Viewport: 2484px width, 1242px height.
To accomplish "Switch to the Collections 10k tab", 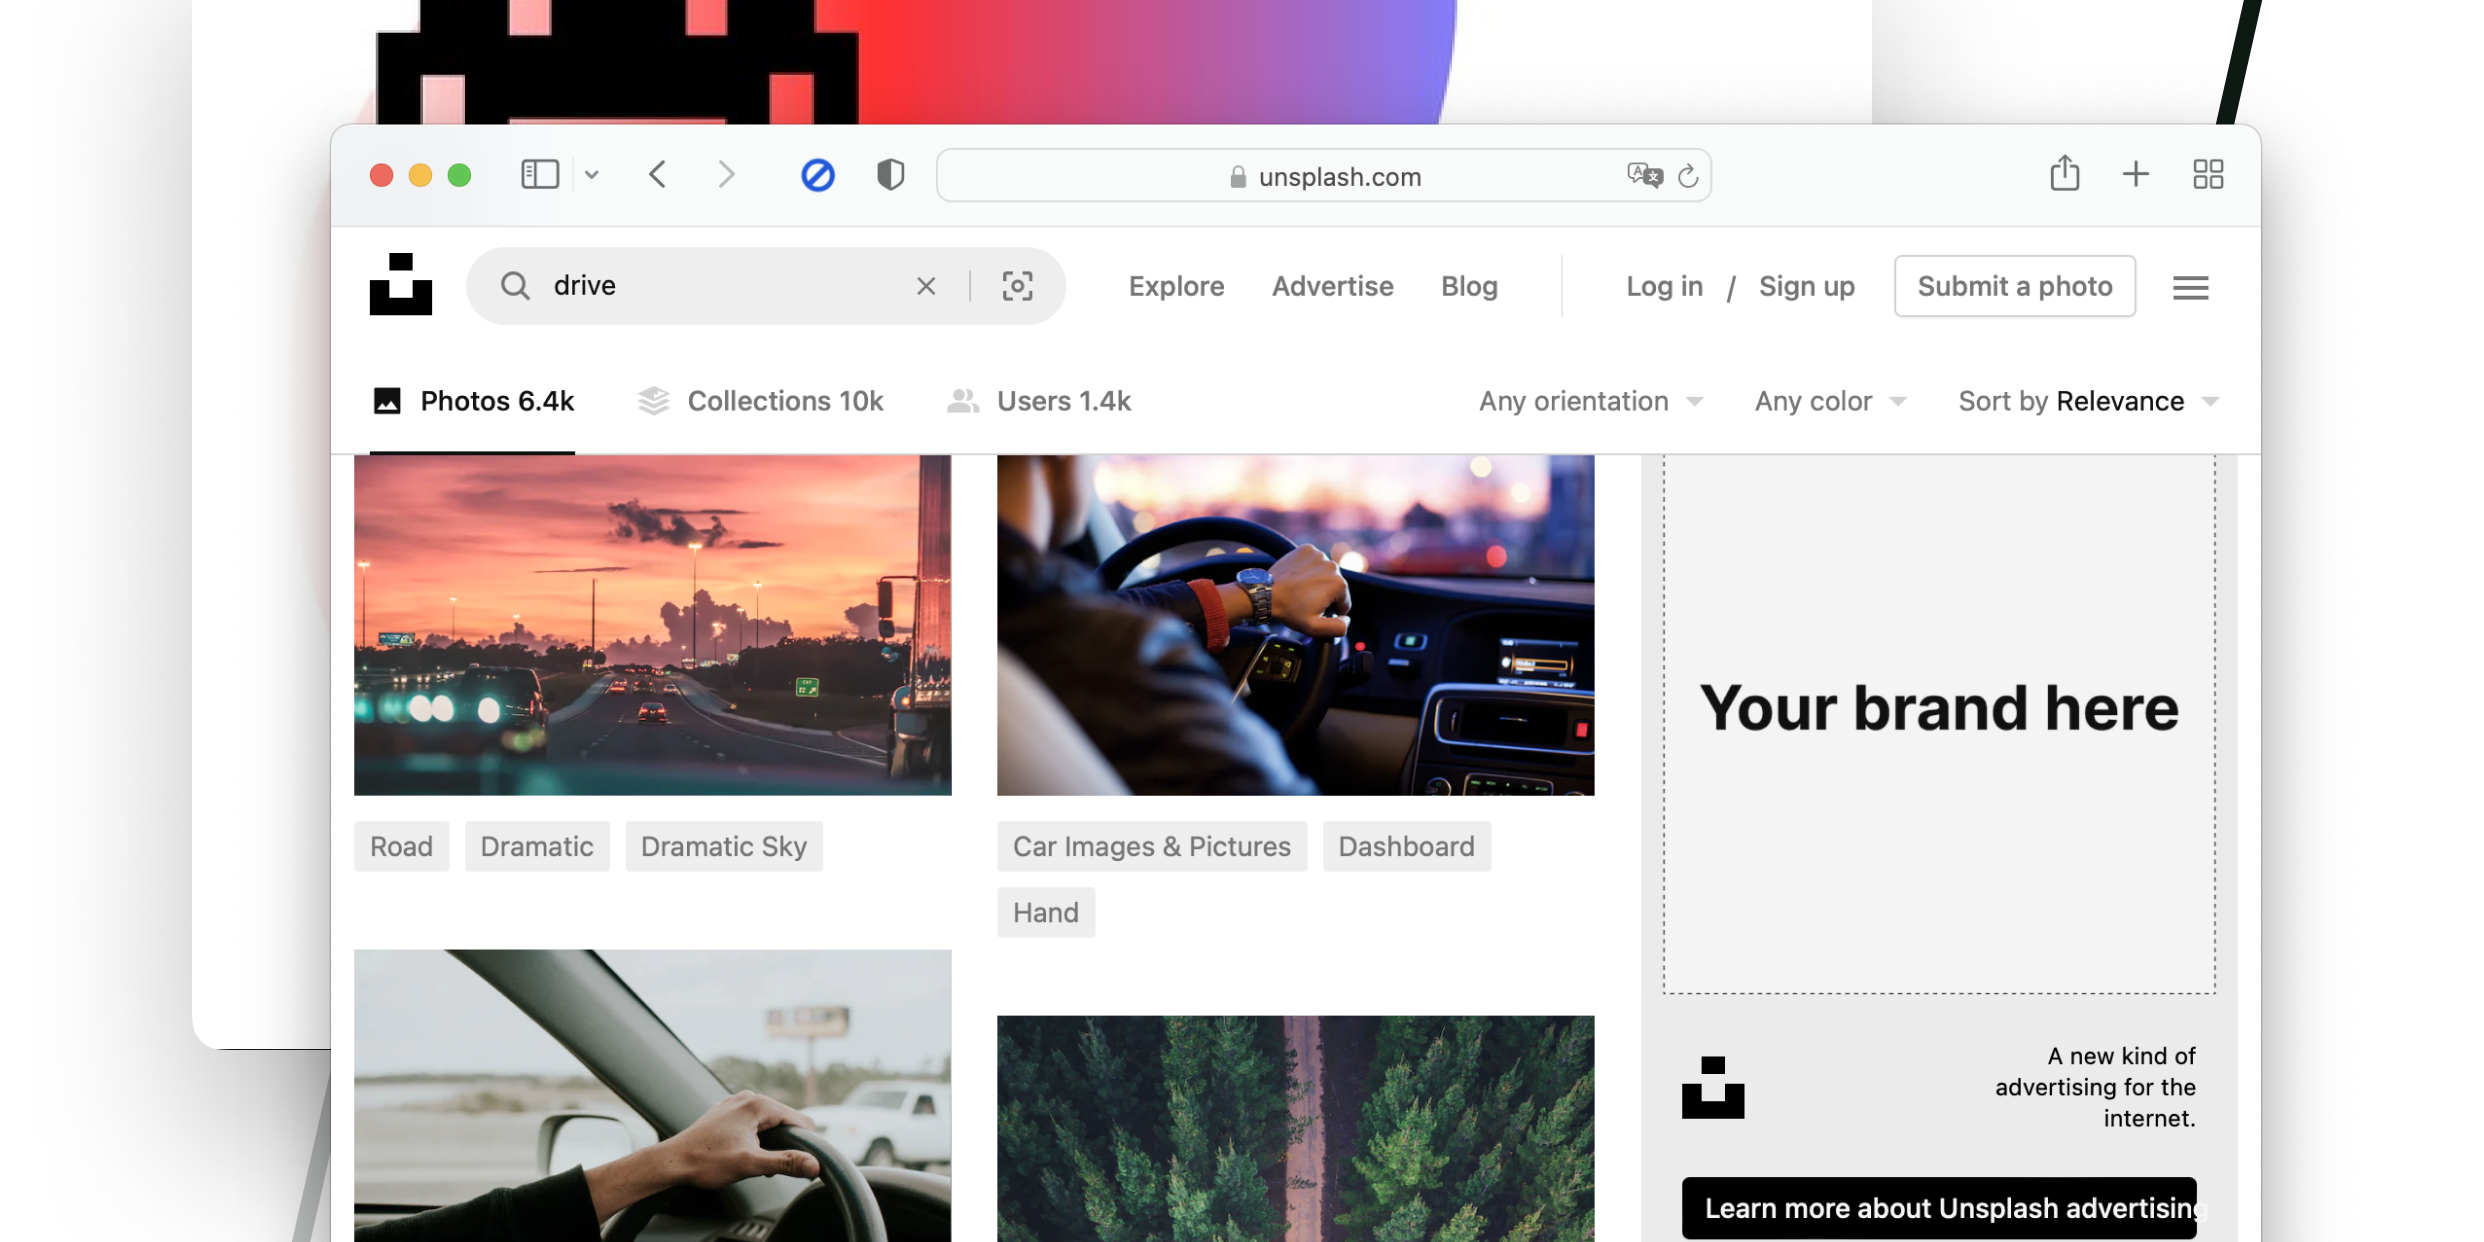I will [761, 401].
